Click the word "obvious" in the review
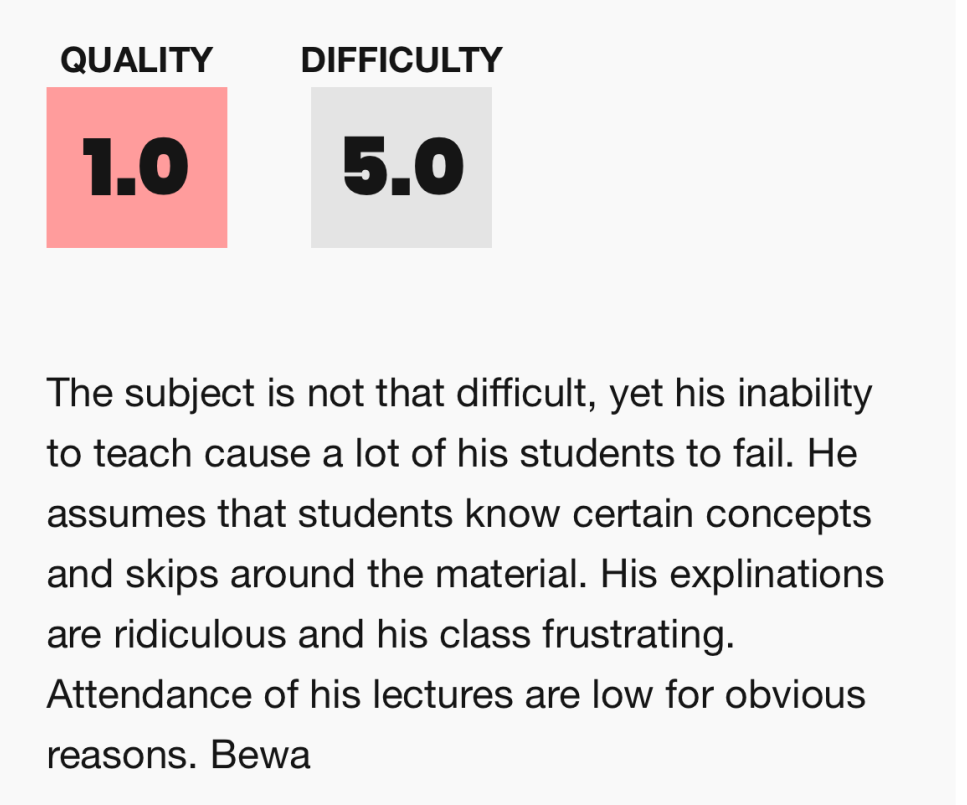The height and width of the screenshot is (805, 967). pyautogui.click(x=795, y=695)
